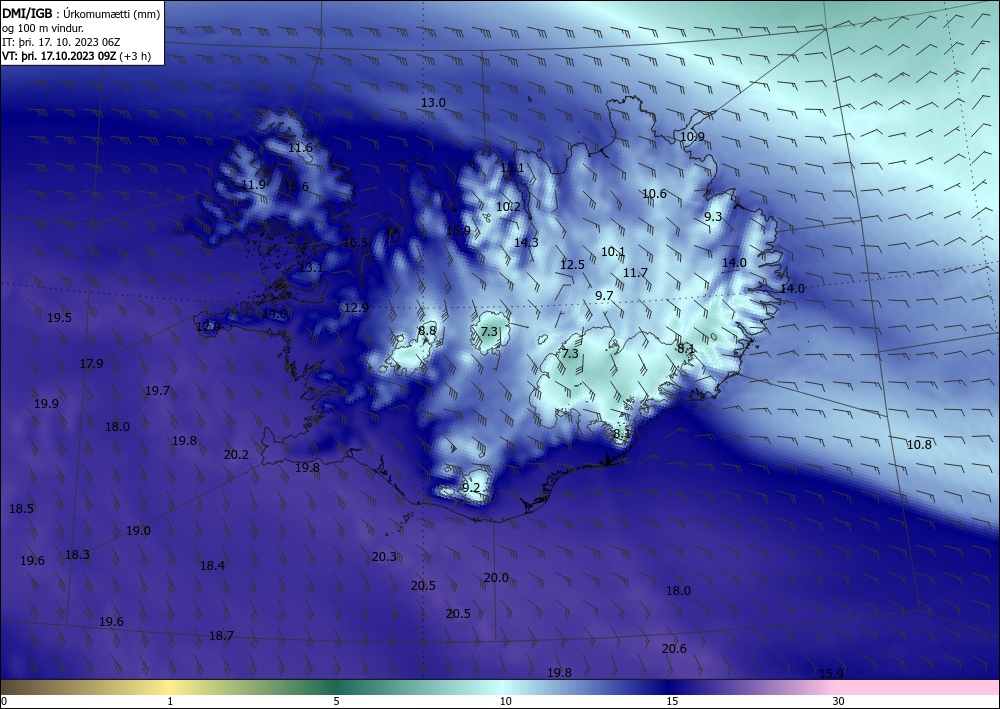The height and width of the screenshot is (709, 1000).
Task: Select the 11.7 value label
Action: (x=635, y=273)
